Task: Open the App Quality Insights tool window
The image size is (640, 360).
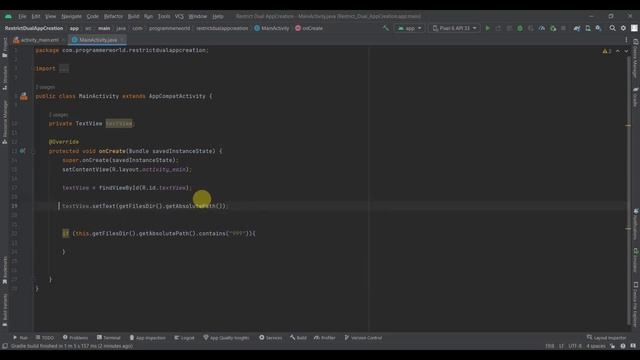Action: click(x=226, y=338)
